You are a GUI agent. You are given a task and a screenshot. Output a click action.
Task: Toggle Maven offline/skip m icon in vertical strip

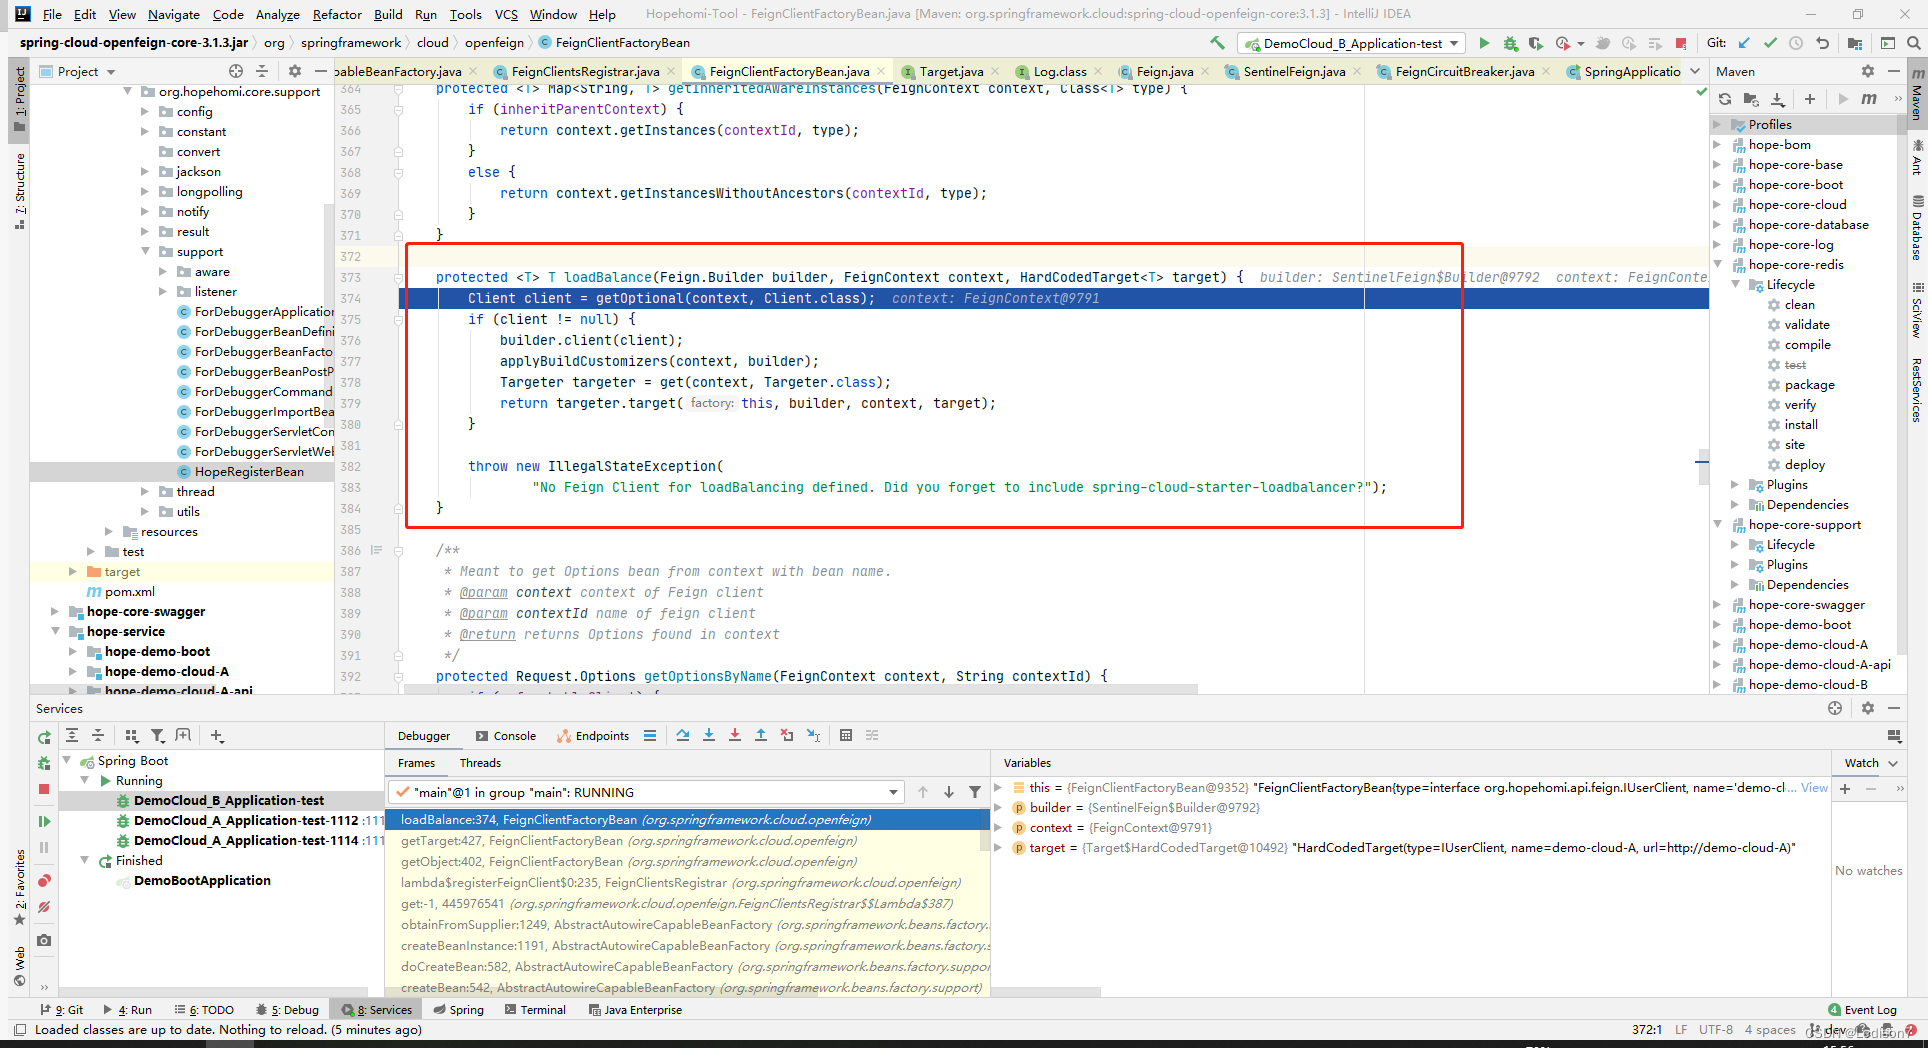(1917, 74)
